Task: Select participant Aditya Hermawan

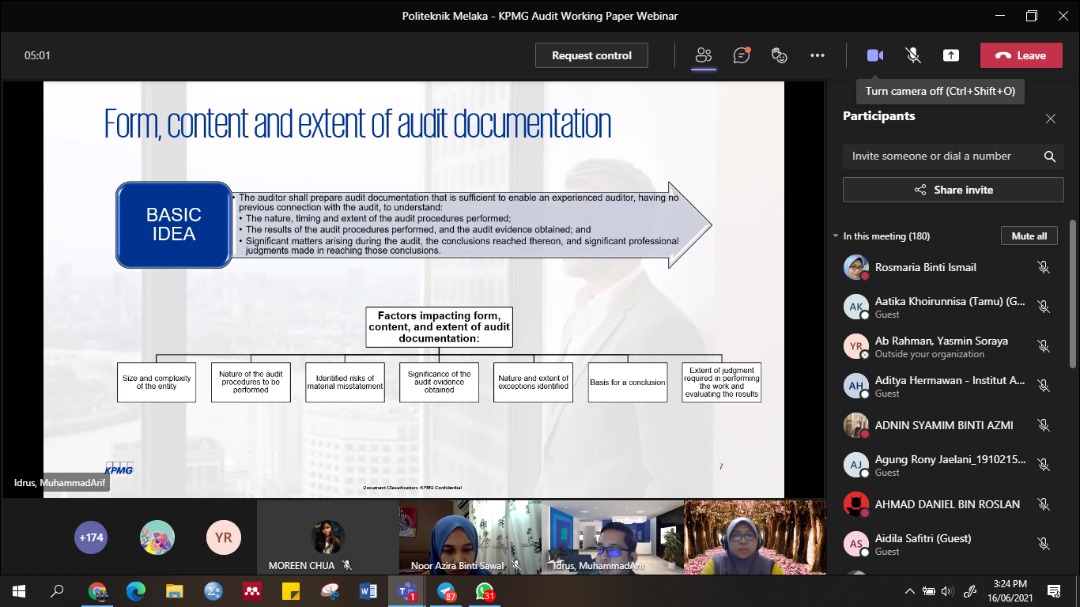Action: click(949, 386)
